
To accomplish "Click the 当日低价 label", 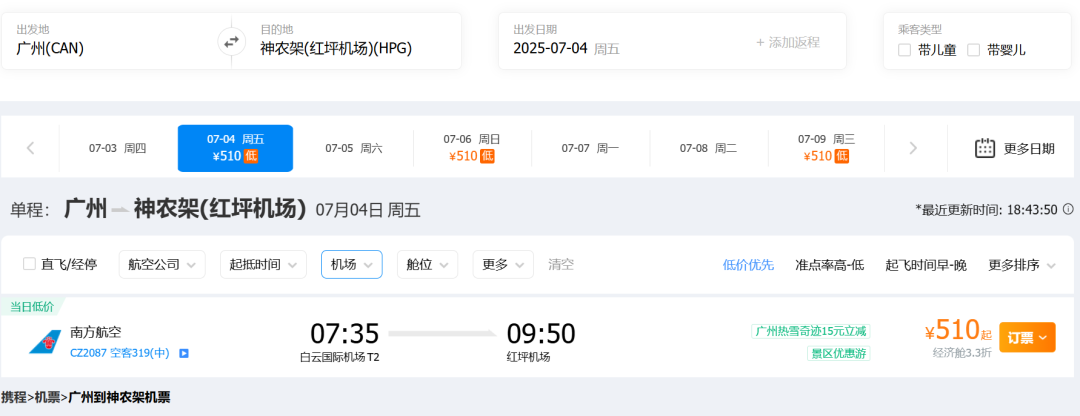I will click(32, 306).
